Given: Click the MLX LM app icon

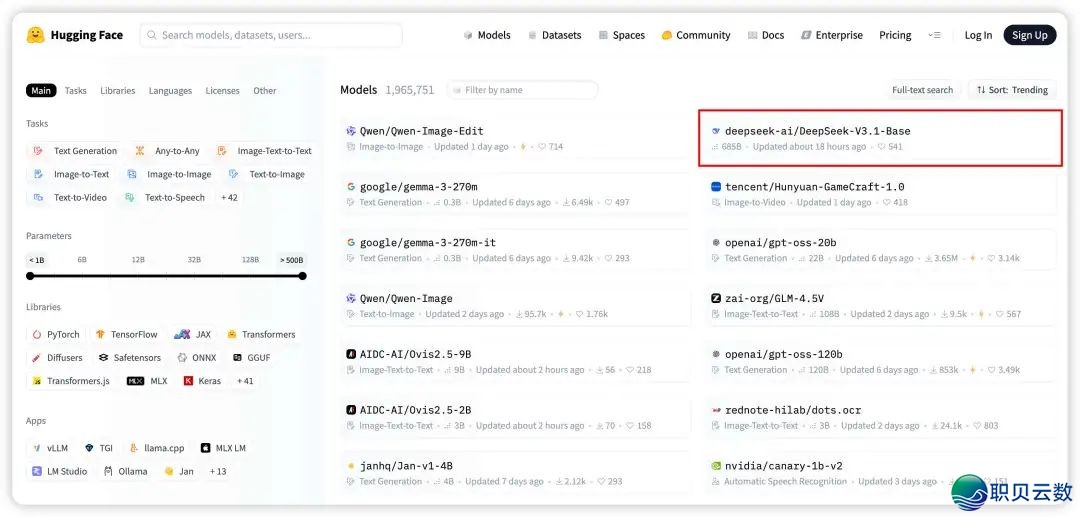Looking at the screenshot, I should point(205,448).
